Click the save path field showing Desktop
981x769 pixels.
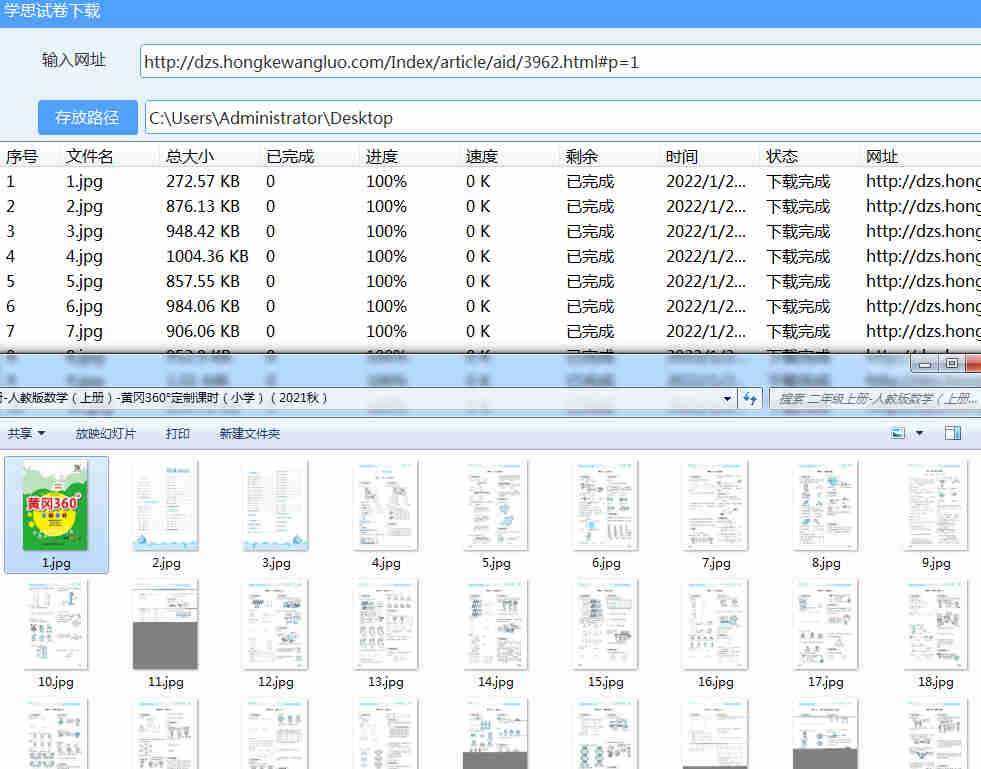click(563, 117)
